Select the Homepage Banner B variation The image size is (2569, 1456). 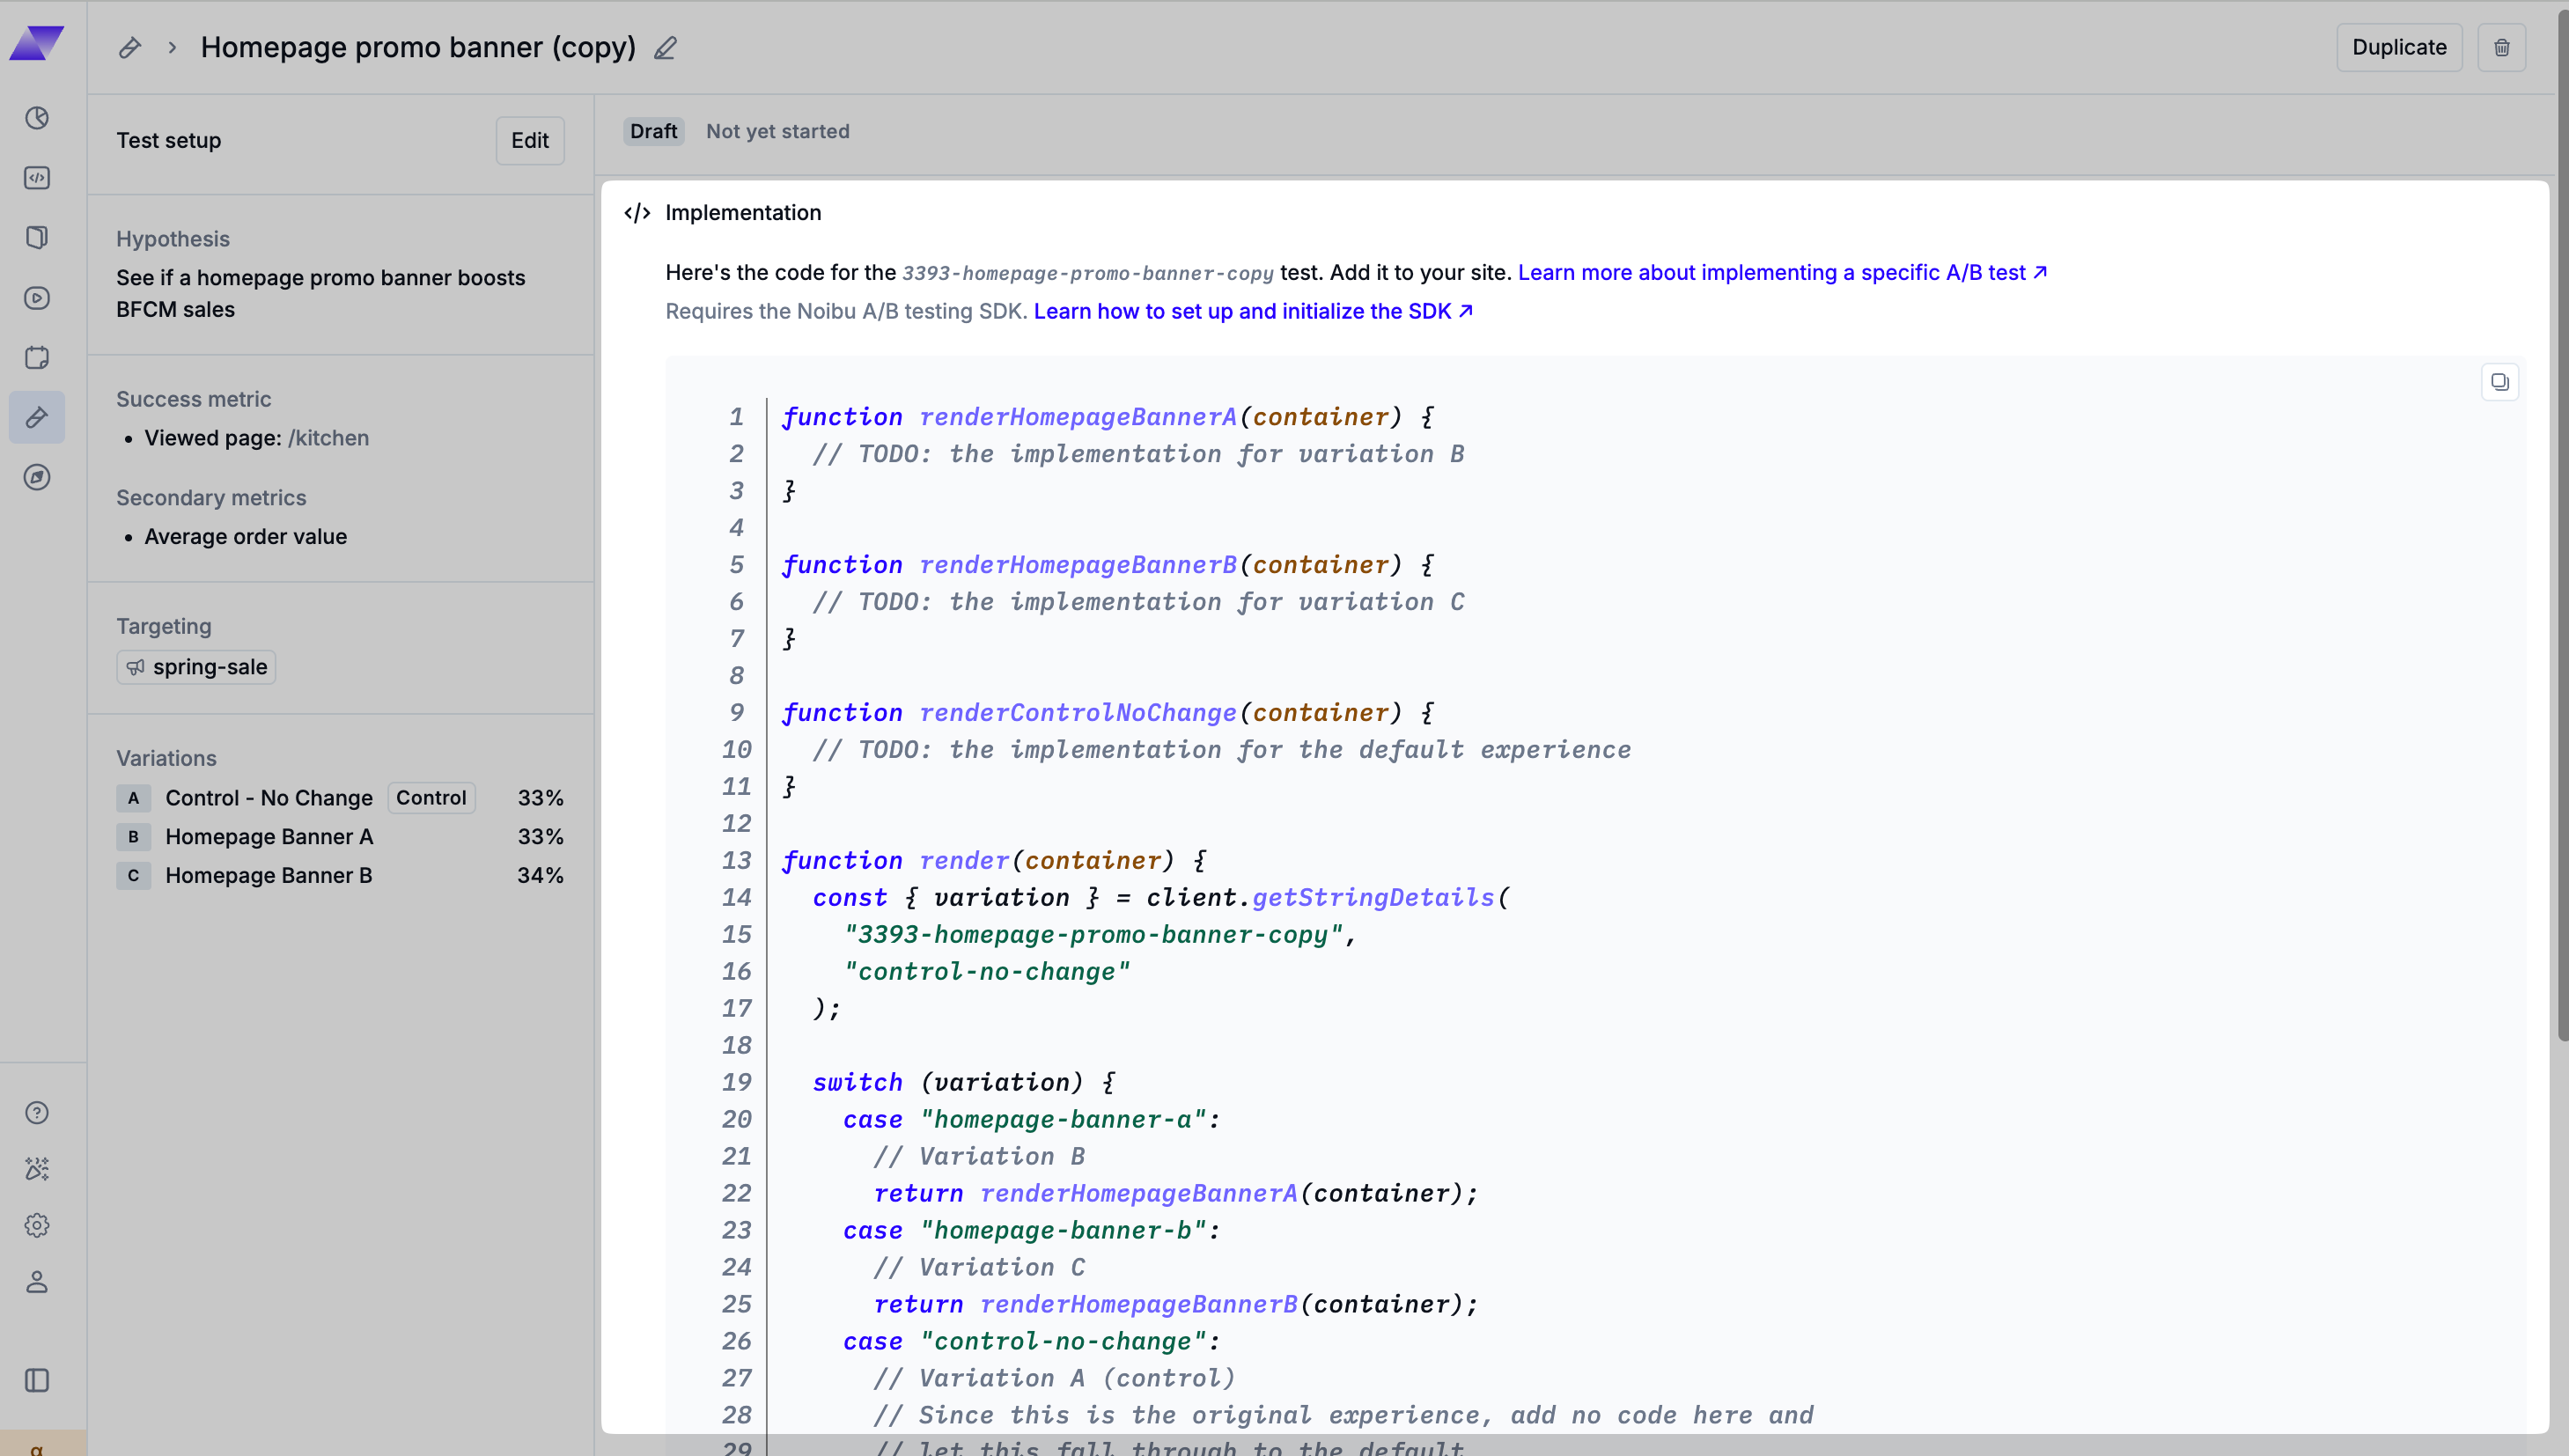tap(340, 876)
